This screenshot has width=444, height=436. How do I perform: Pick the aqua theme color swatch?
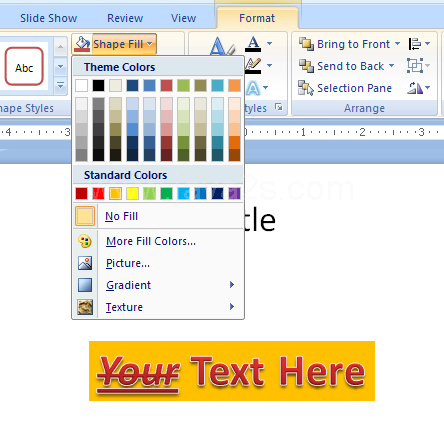[x=217, y=85]
